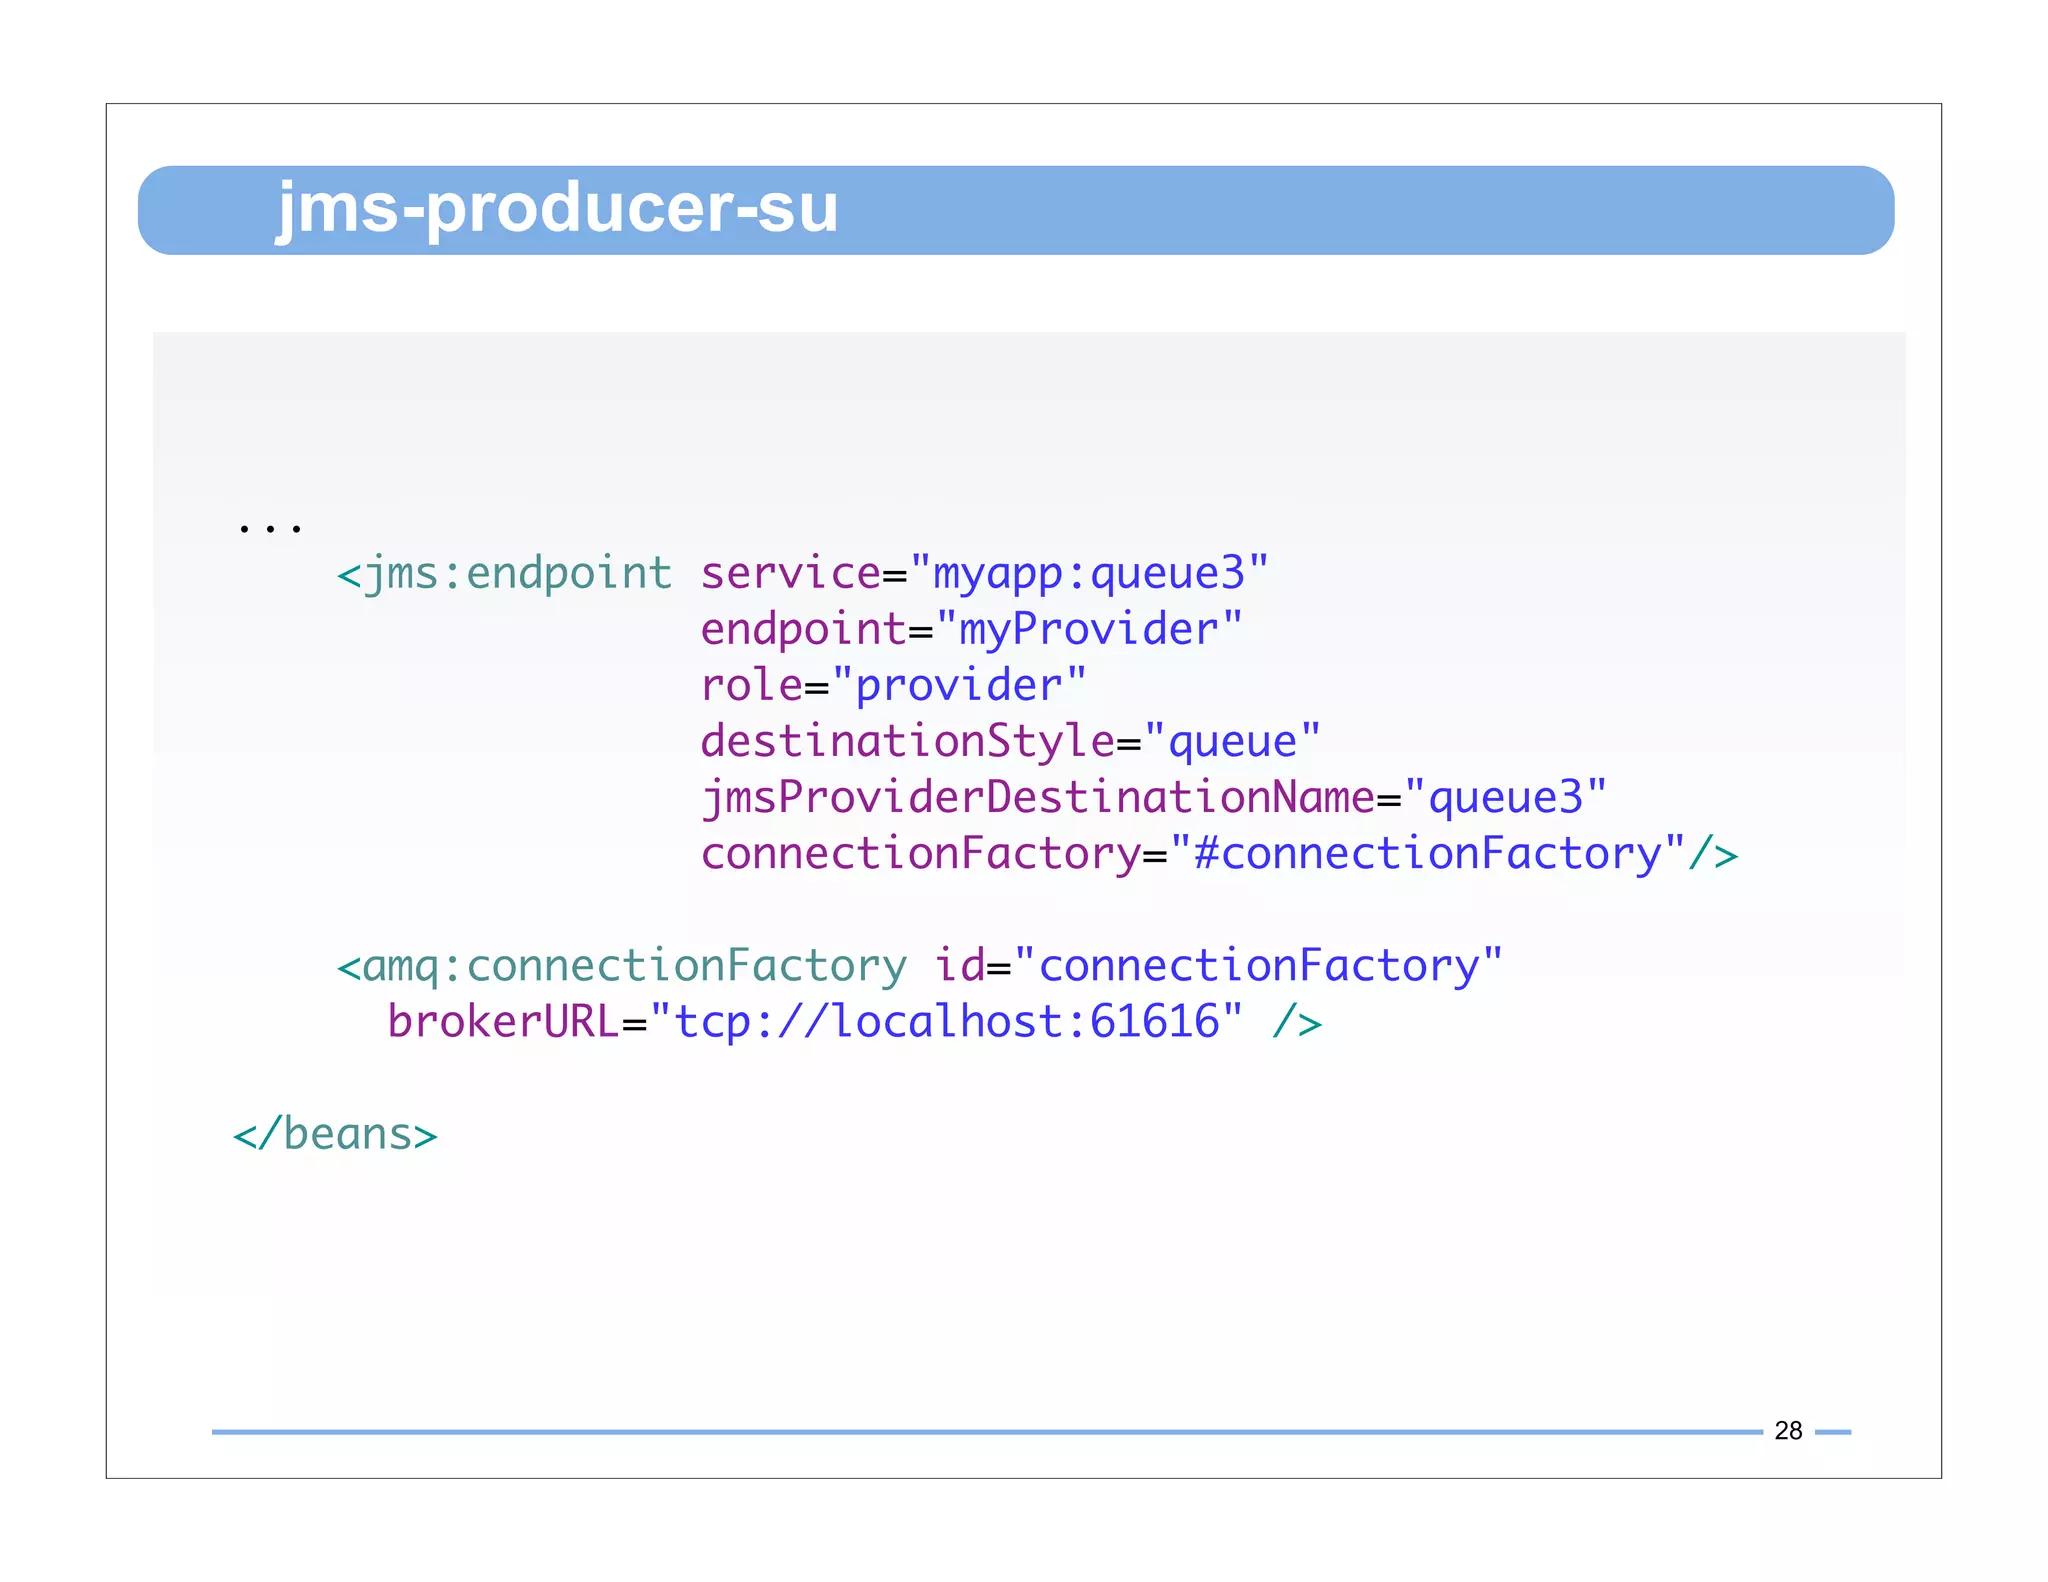Select the '<jms:endpoint' tag text

click(x=504, y=575)
